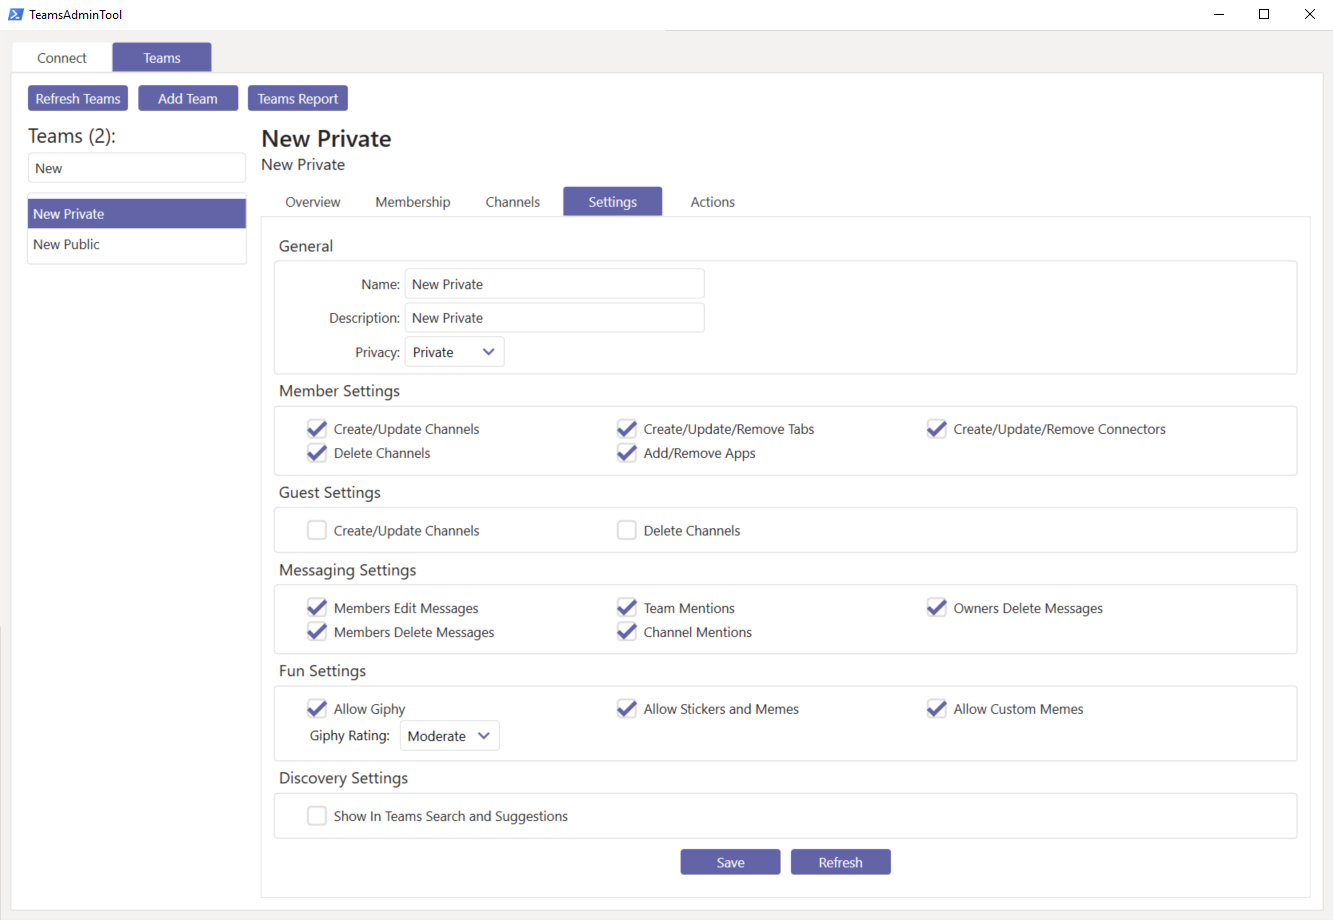
Task: Check Show In Teams Search and Suggestions
Action: [317, 816]
